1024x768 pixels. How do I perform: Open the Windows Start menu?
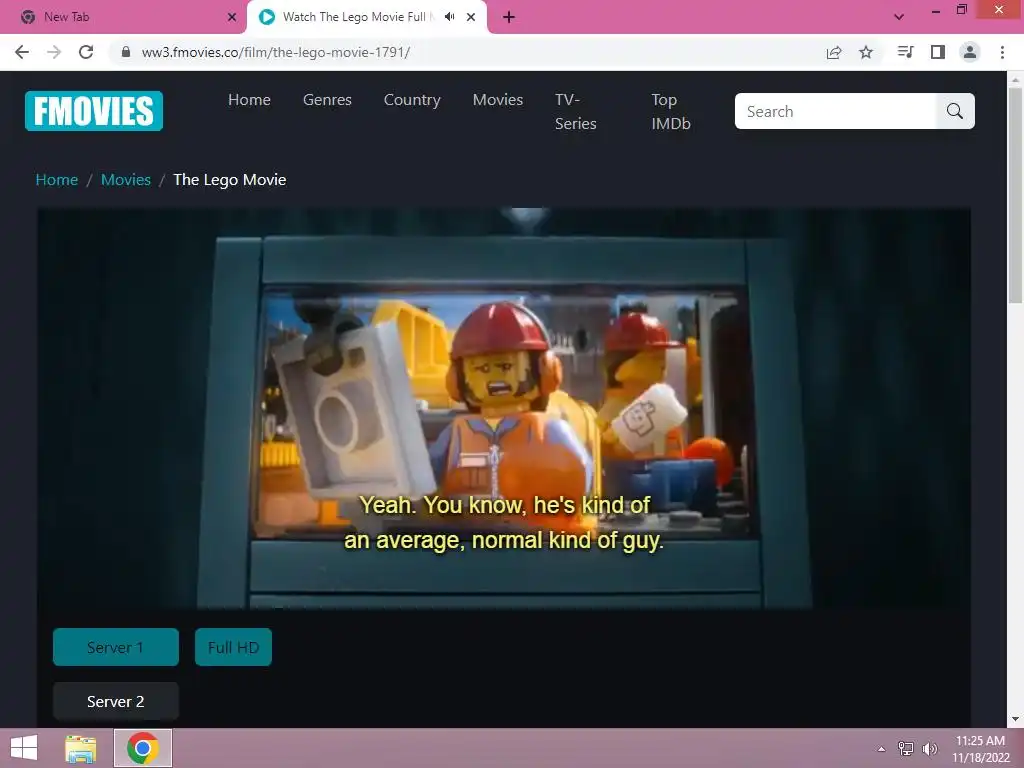(24, 748)
